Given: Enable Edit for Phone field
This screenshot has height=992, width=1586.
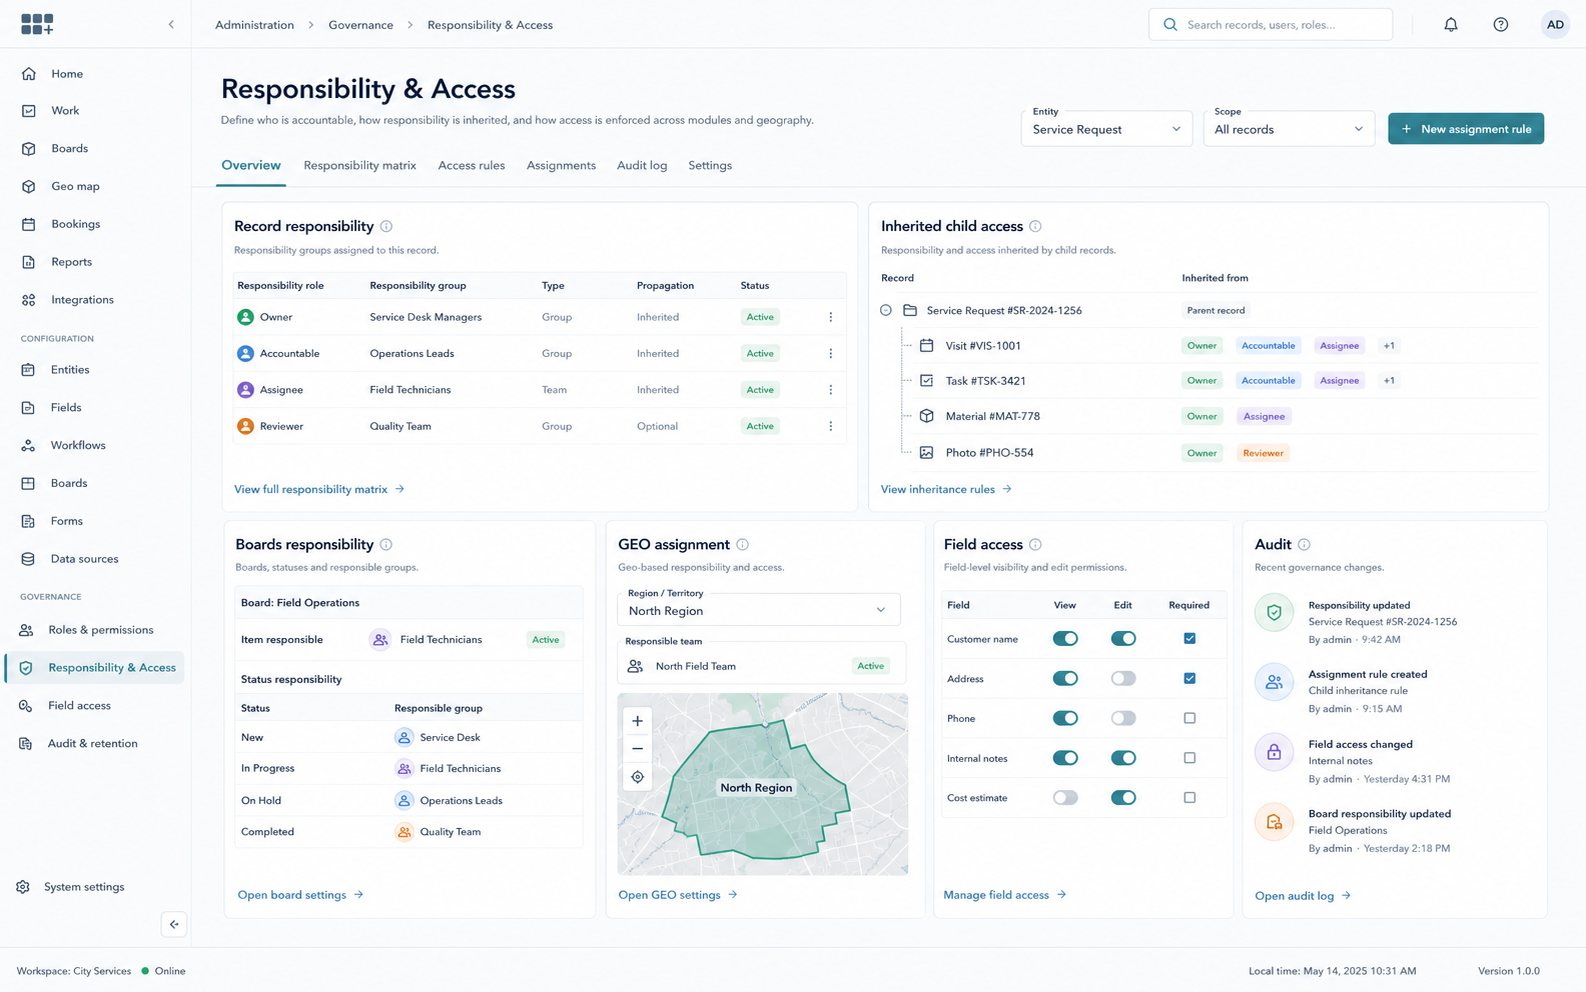Looking at the screenshot, I should [1123, 718].
